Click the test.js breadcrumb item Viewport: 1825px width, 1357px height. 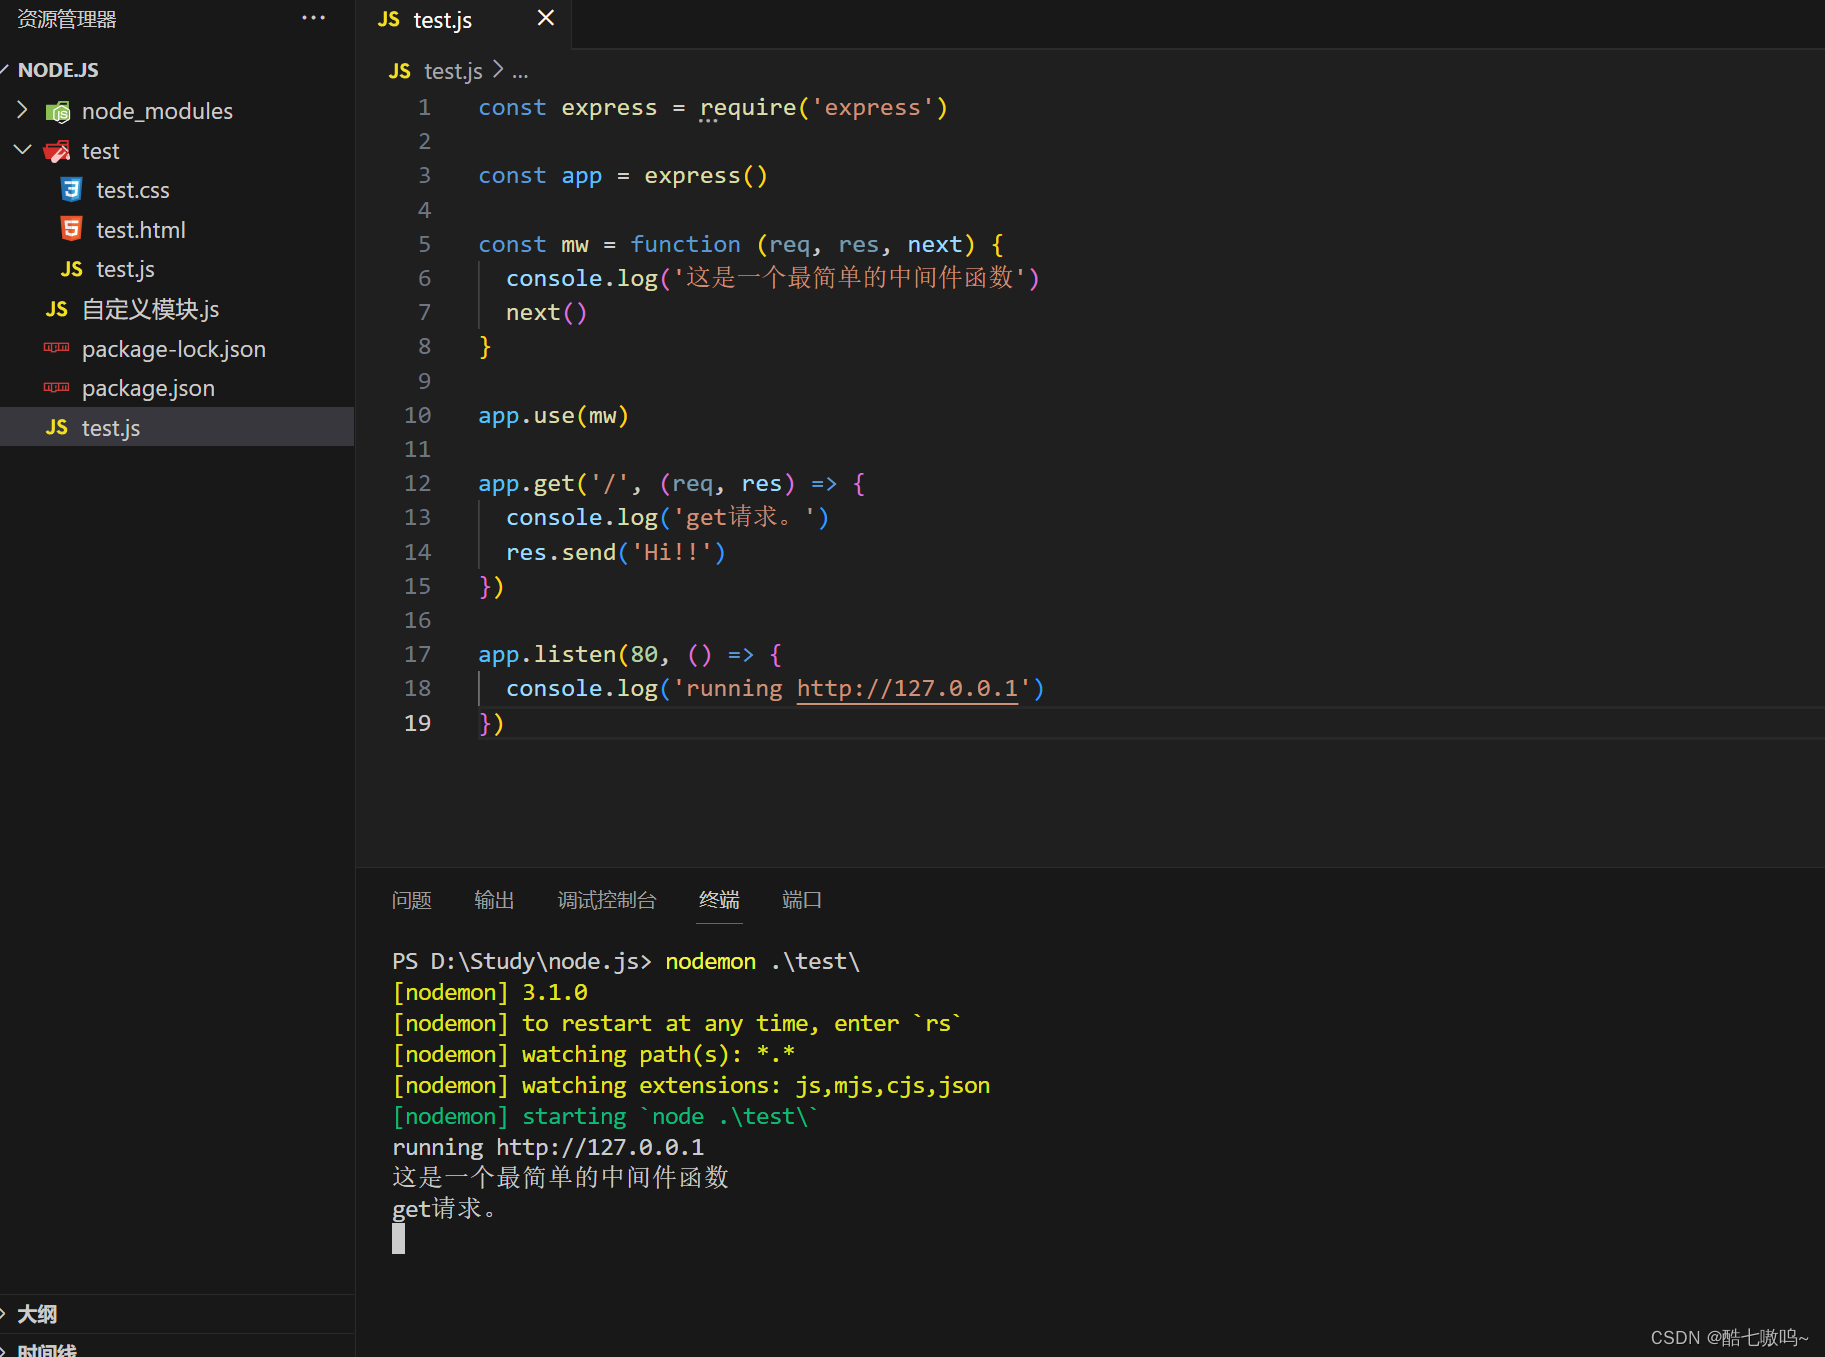[x=453, y=71]
